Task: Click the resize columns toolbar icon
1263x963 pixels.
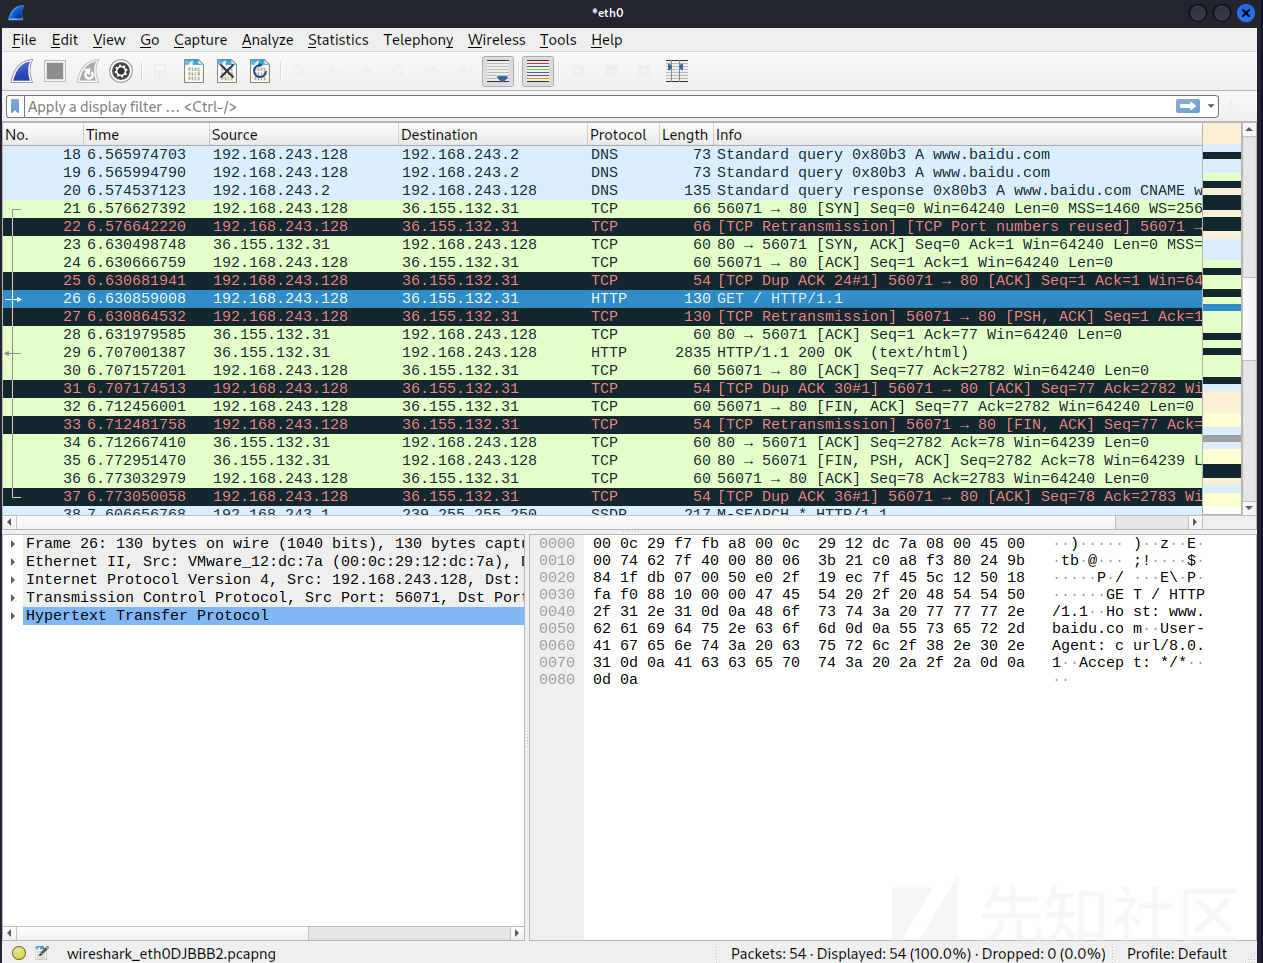Action: (677, 71)
